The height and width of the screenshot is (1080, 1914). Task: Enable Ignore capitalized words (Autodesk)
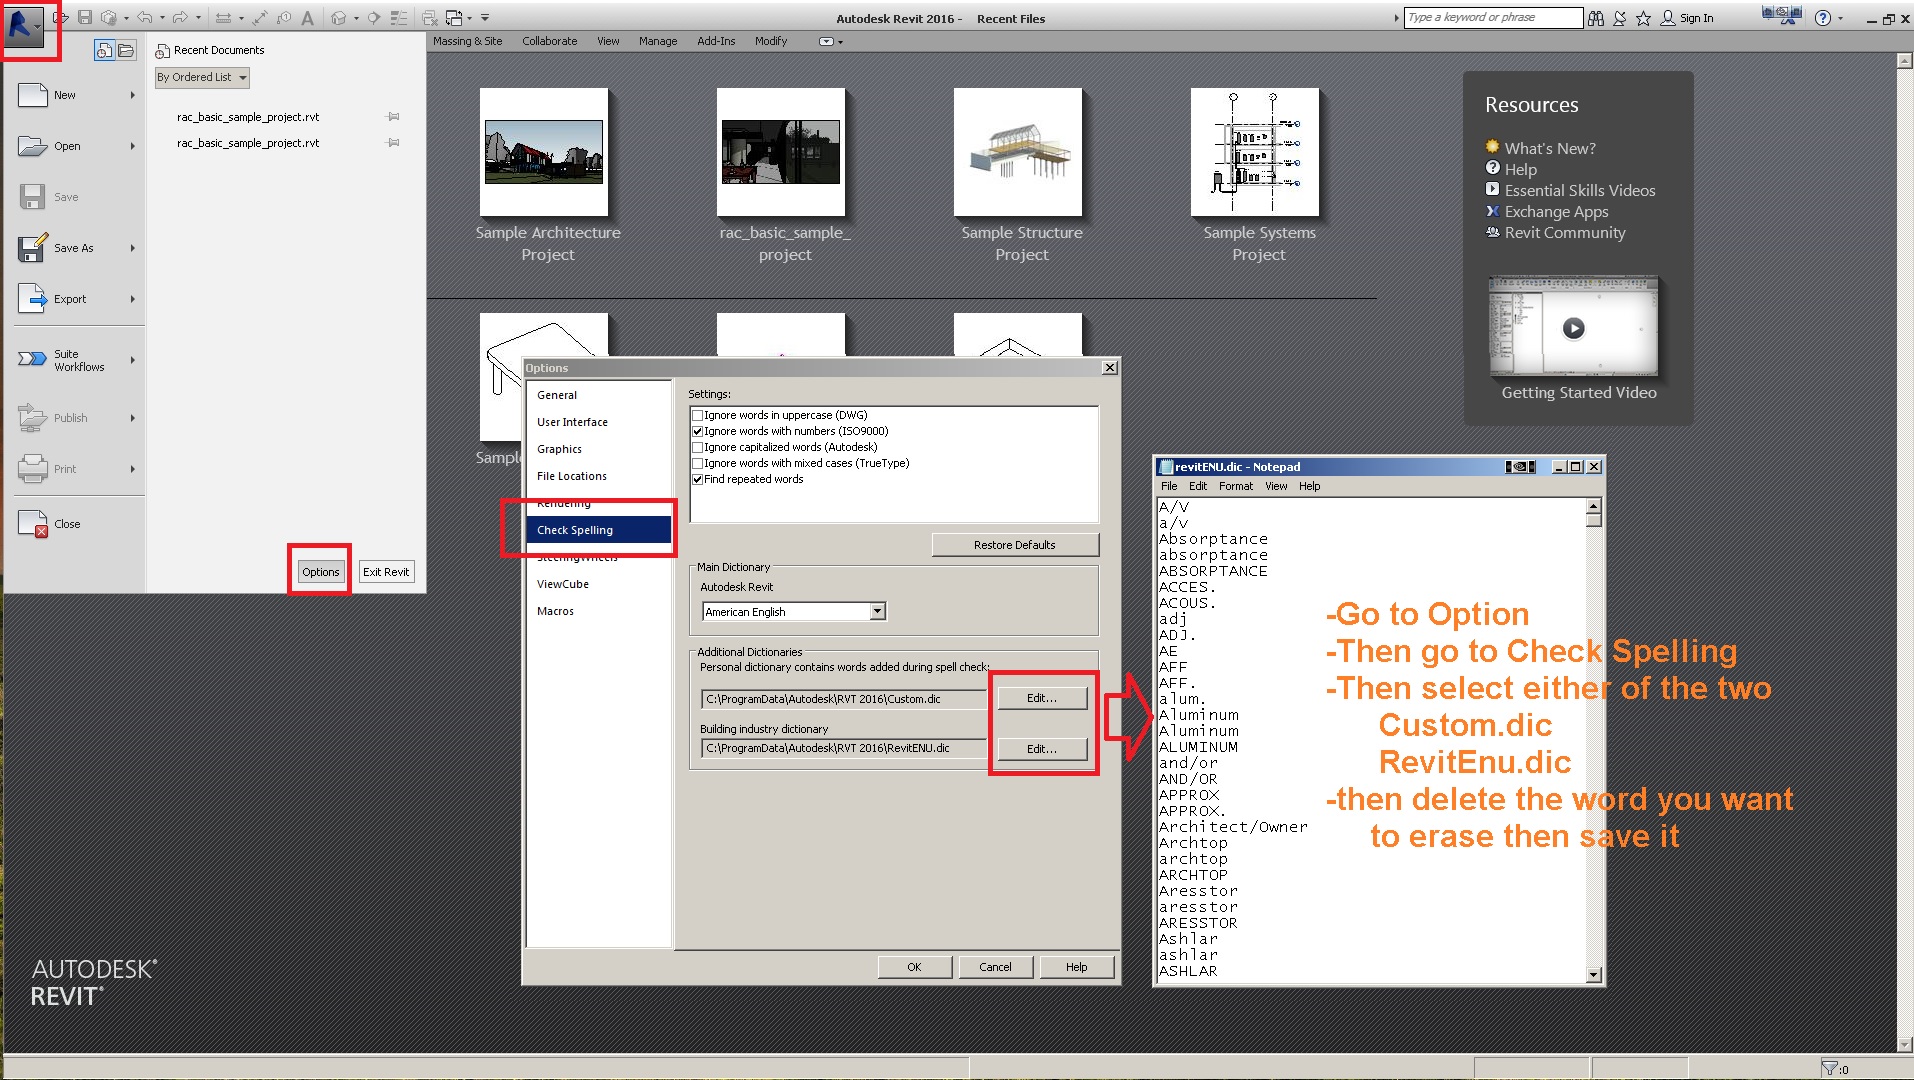[x=698, y=447]
